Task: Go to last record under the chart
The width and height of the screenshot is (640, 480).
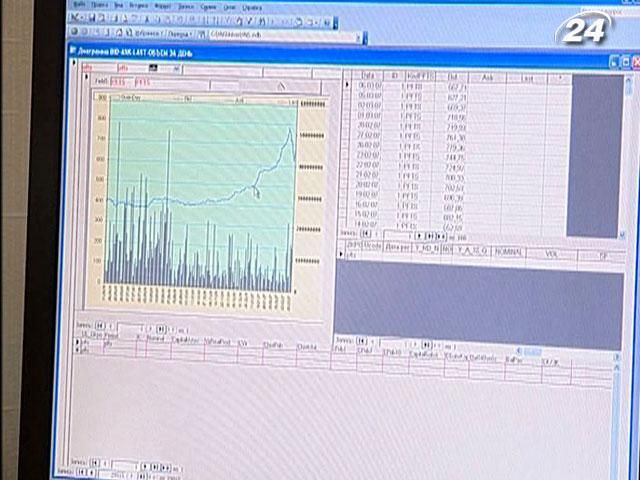Action: click(x=161, y=329)
